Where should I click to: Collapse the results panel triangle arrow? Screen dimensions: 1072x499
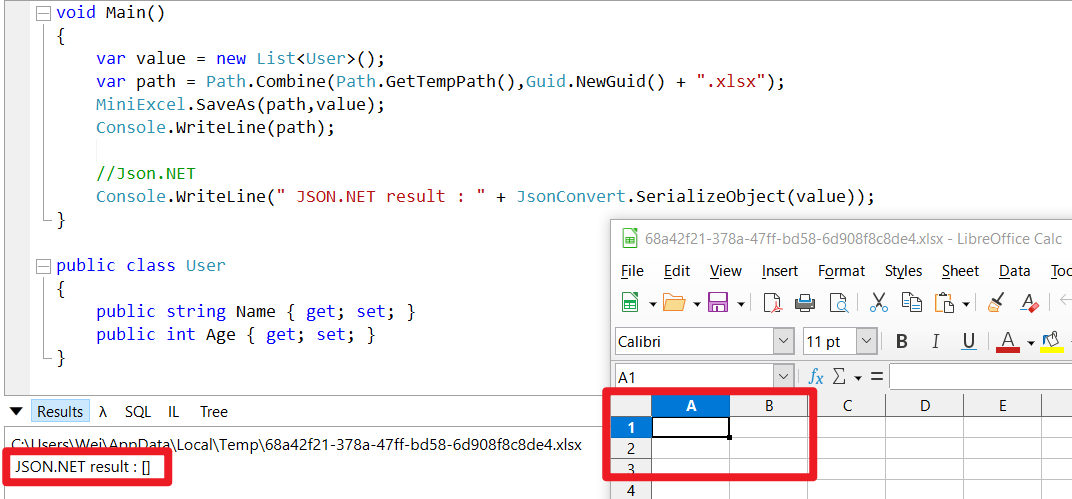point(16,411)
